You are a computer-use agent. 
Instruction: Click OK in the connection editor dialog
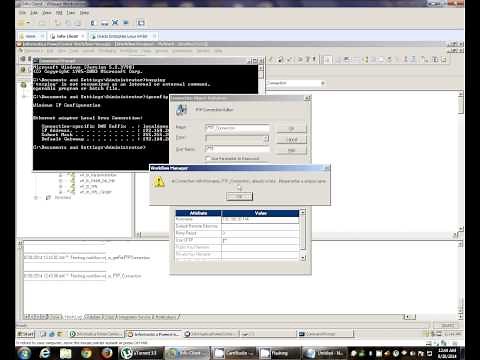pyautogui.click(x=291, y=128)
